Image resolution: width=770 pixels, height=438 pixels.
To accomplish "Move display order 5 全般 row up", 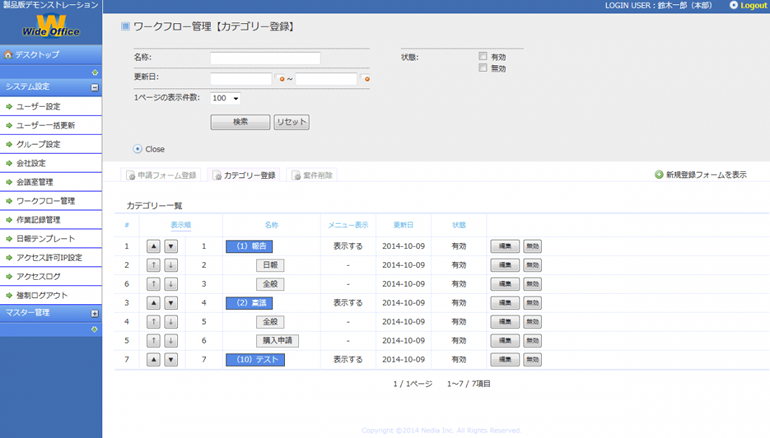I will click(153, 322).
